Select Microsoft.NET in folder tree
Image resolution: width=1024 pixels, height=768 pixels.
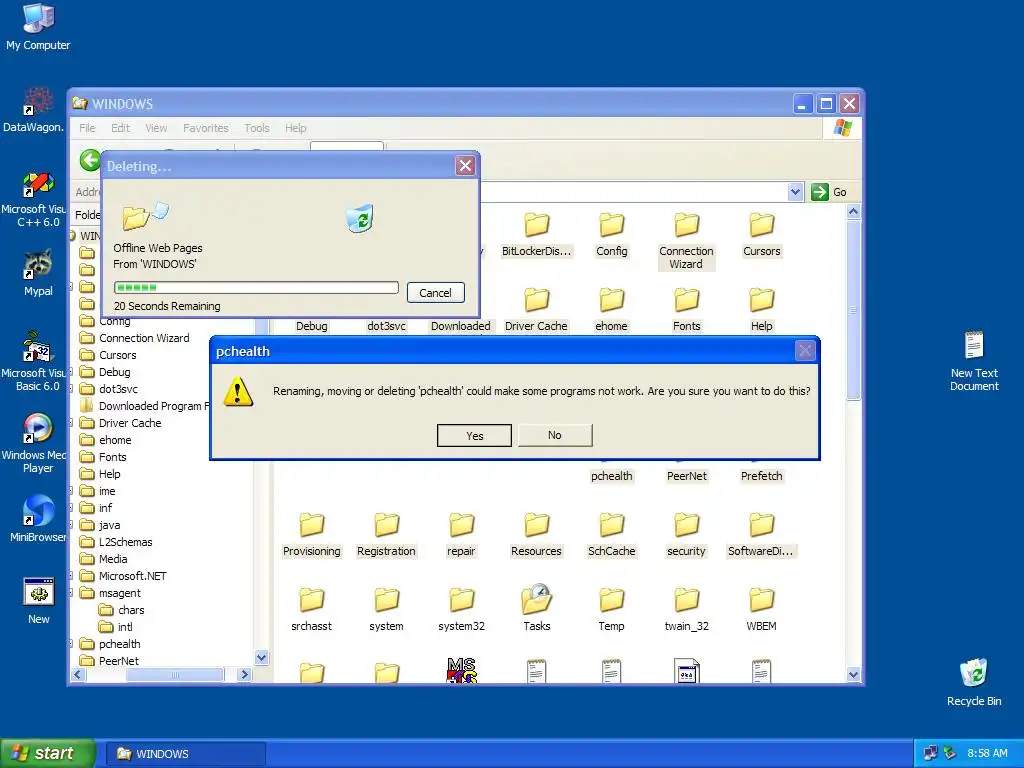[x=123, y=575]
